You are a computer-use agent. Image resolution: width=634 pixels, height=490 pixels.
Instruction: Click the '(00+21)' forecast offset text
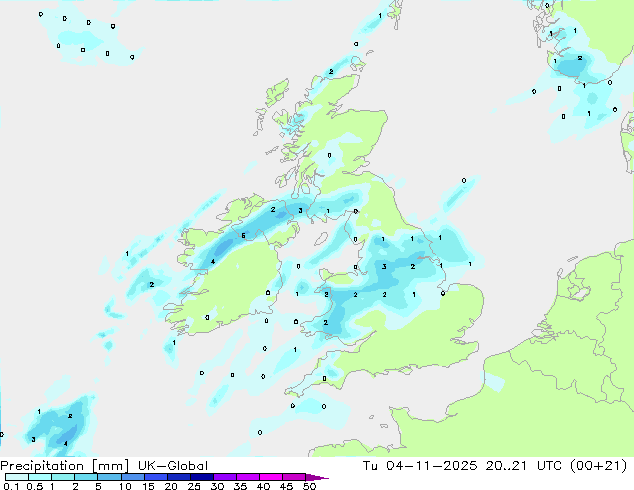[598, 466]
